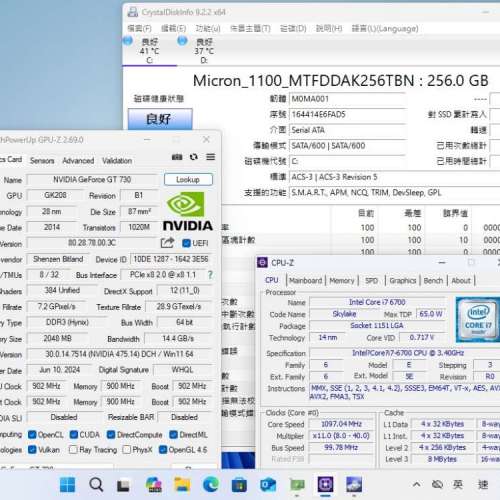Toggle the CUDA checkbox

(74, 435)
